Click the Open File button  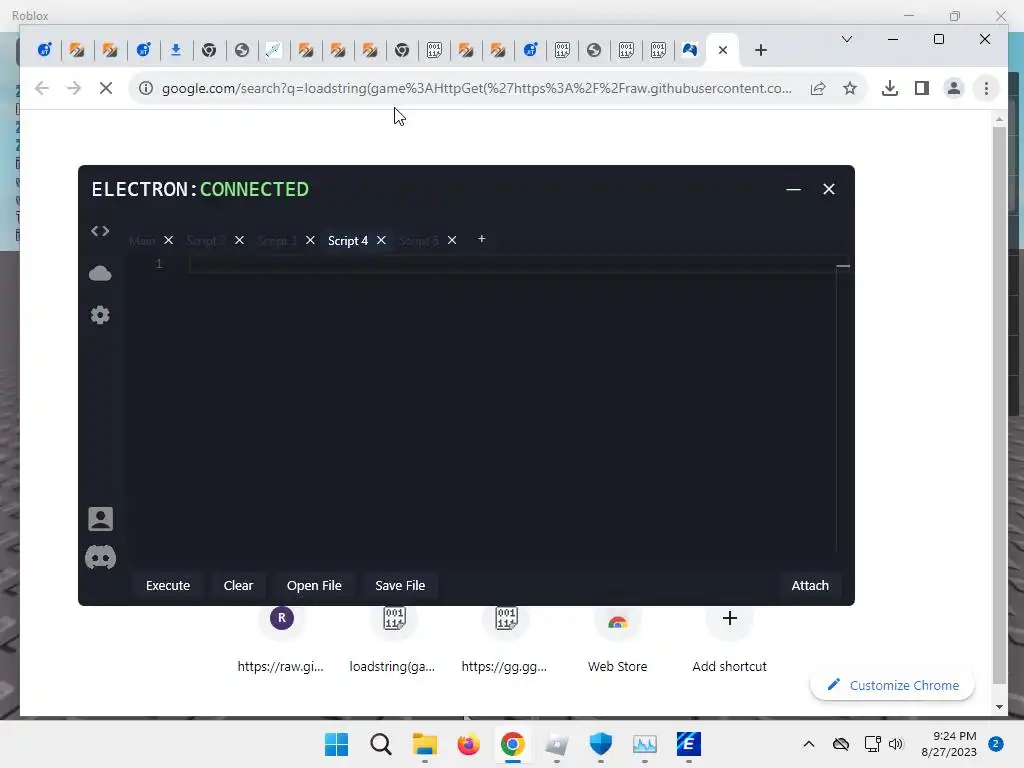click(314, 586)
